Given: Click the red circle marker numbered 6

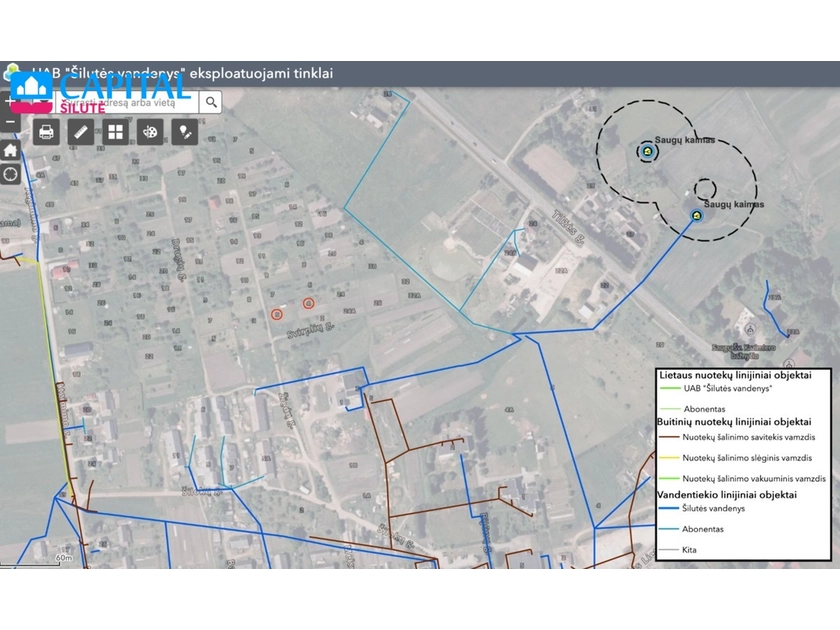Looking at the screenshot, I should 308,304.
